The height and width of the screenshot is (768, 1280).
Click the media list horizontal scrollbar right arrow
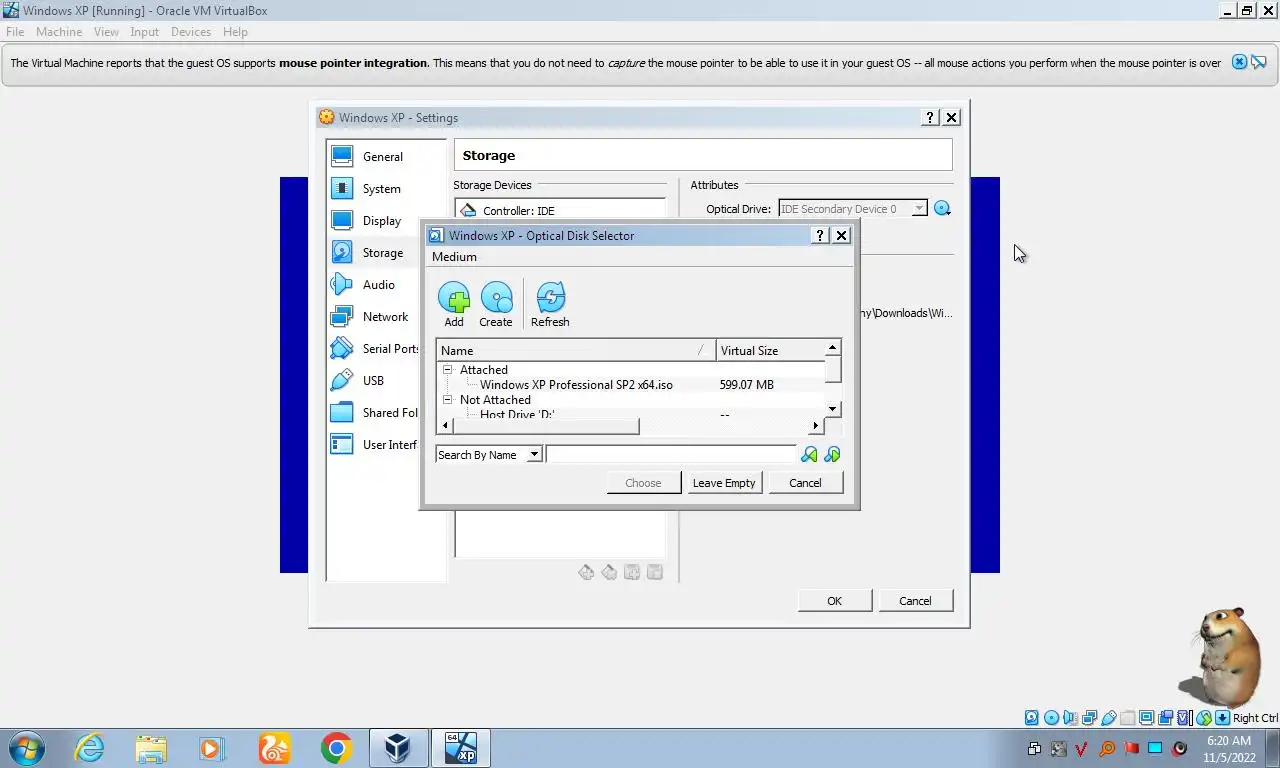tap(816, 426)
